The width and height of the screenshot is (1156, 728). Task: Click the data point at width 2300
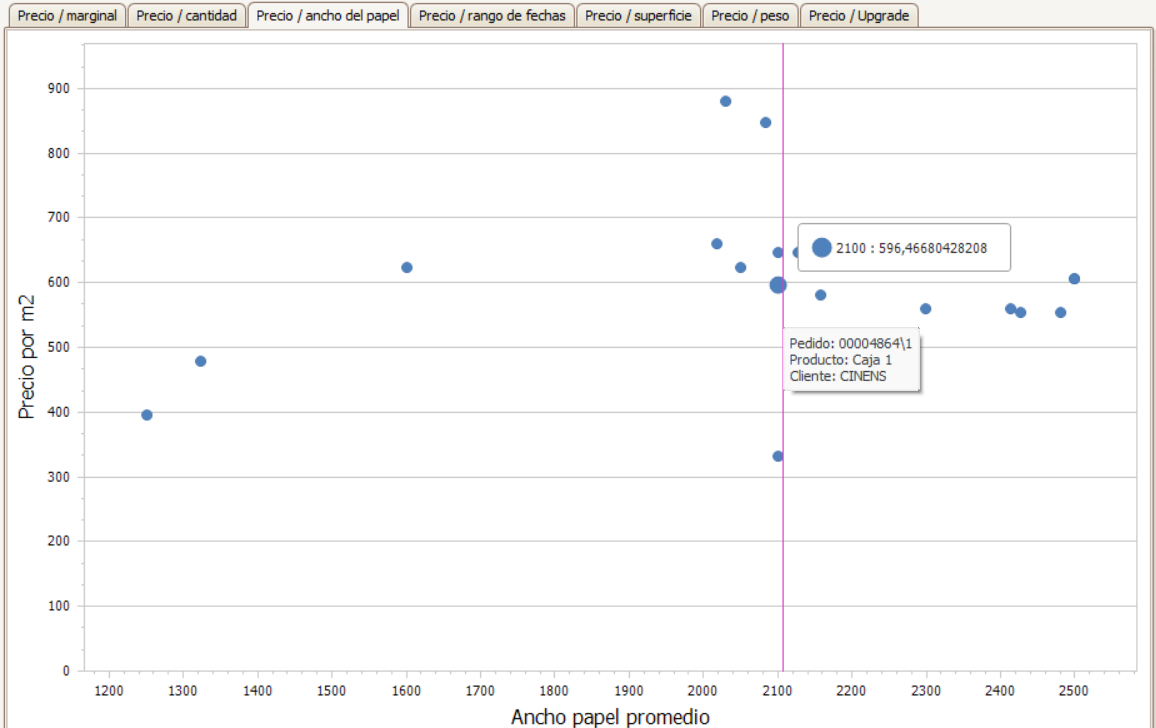pyautogui.click(x=925, y=309)
